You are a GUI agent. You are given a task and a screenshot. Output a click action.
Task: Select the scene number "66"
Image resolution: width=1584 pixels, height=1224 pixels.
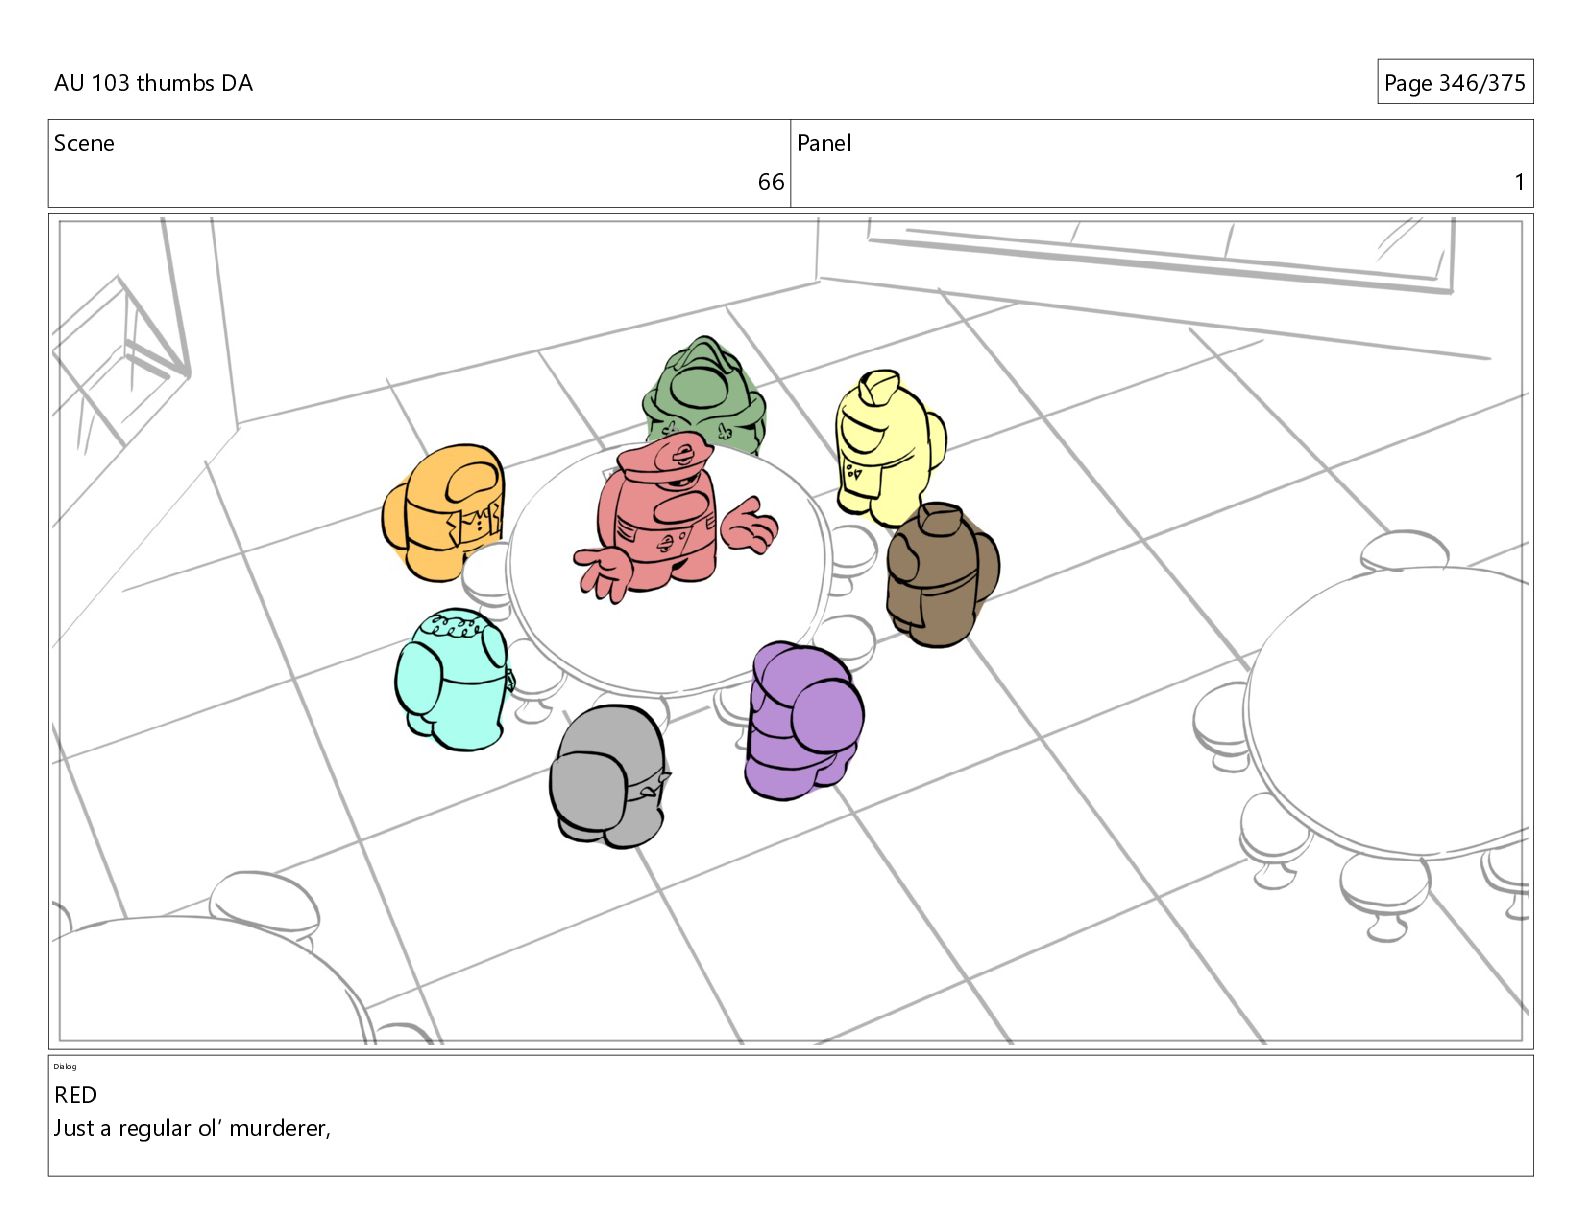[x=771, y=182]
